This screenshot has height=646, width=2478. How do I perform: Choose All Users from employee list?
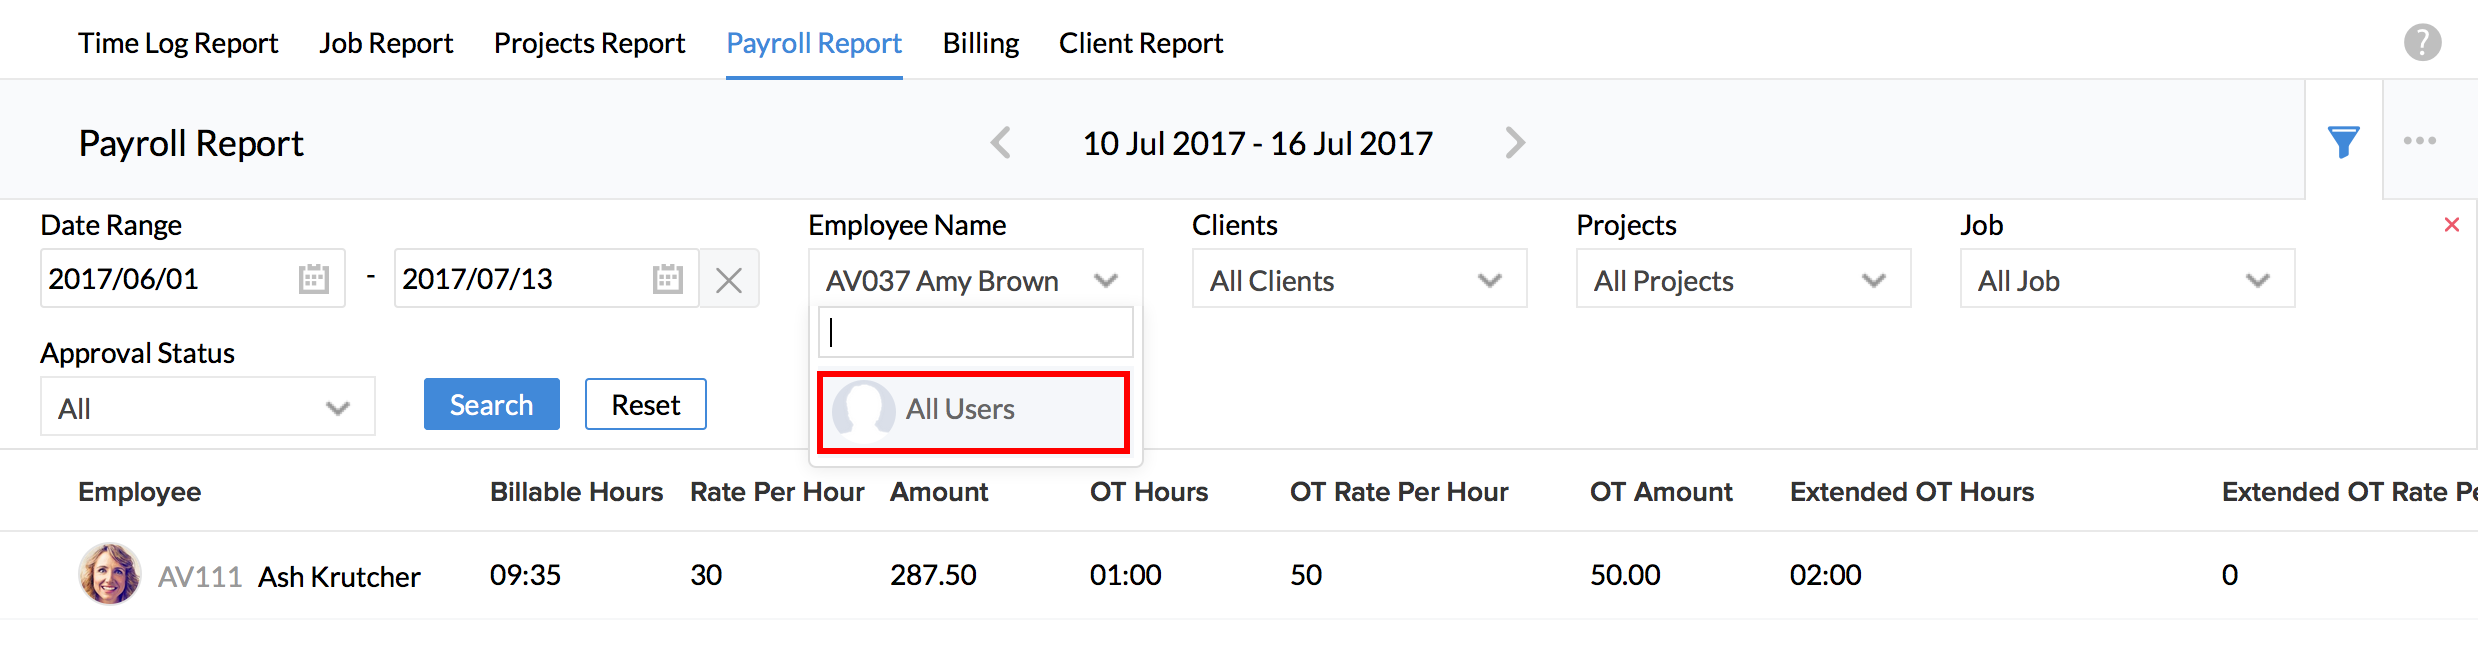click(x=973, y=411)
